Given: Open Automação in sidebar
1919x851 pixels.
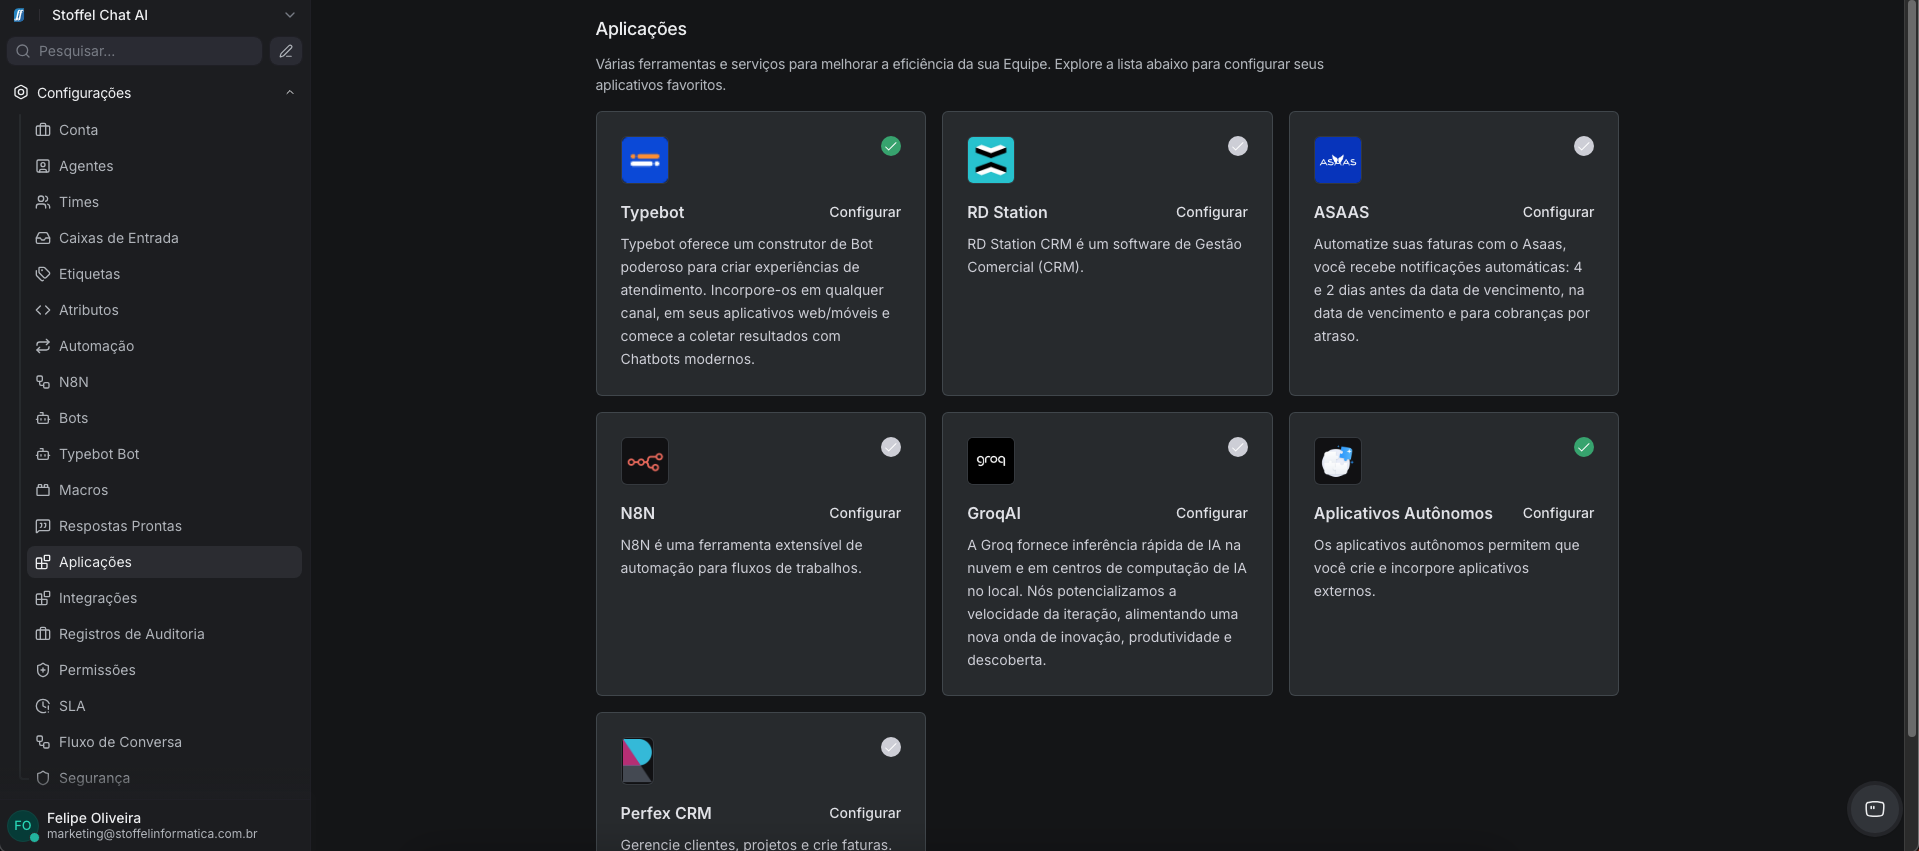Looking at the screenshot, I should [x=164, y=346].
